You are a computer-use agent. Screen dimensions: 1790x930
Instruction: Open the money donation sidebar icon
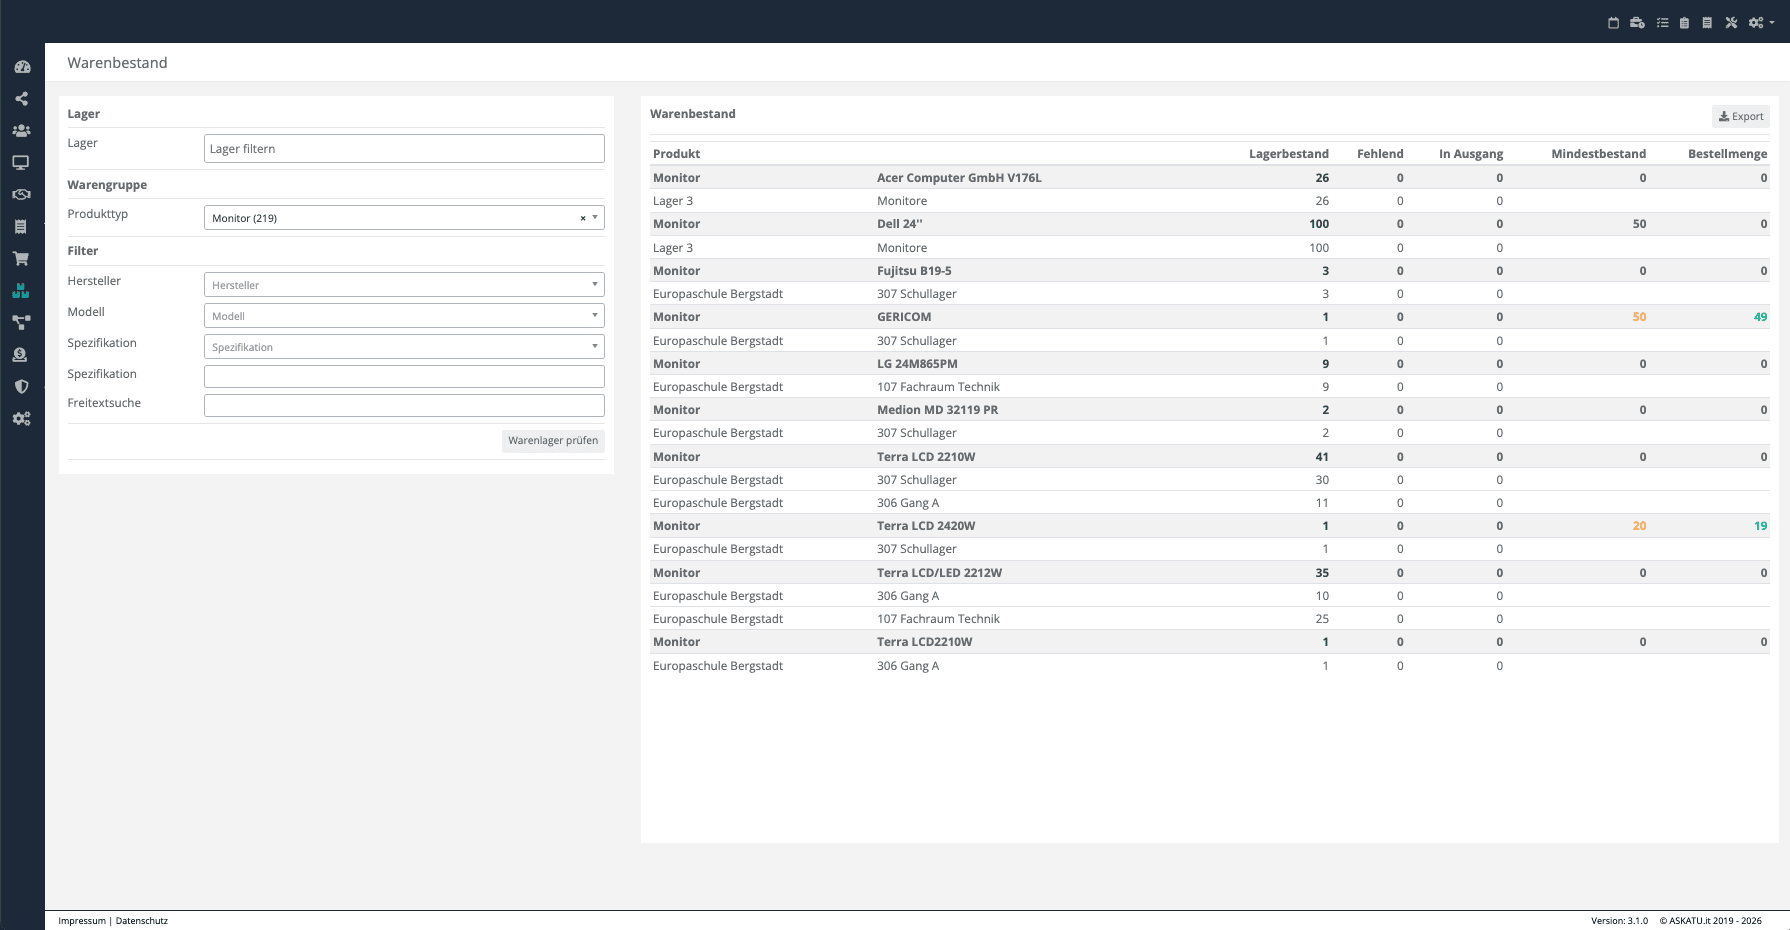coord(22,355)
